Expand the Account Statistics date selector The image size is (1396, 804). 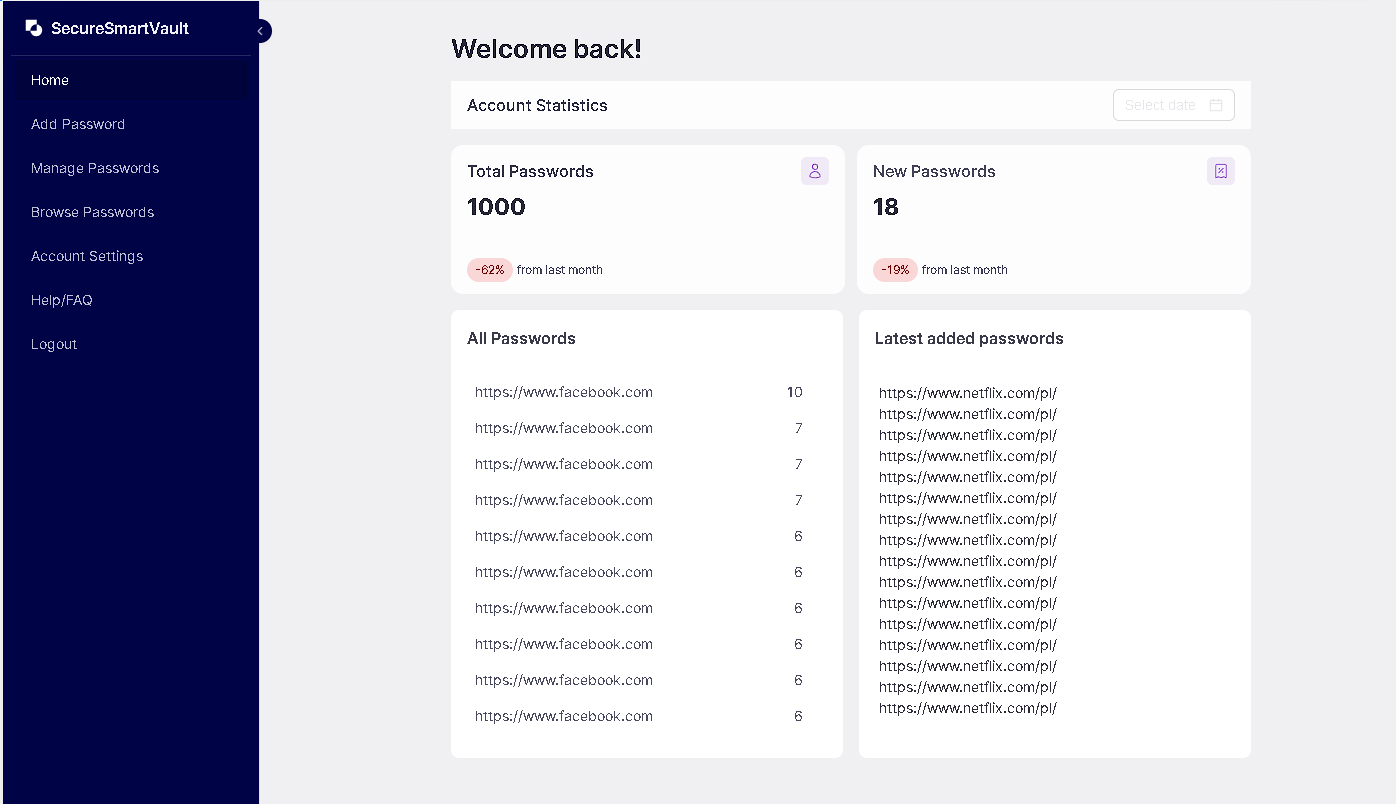[x=1173, y=104]
